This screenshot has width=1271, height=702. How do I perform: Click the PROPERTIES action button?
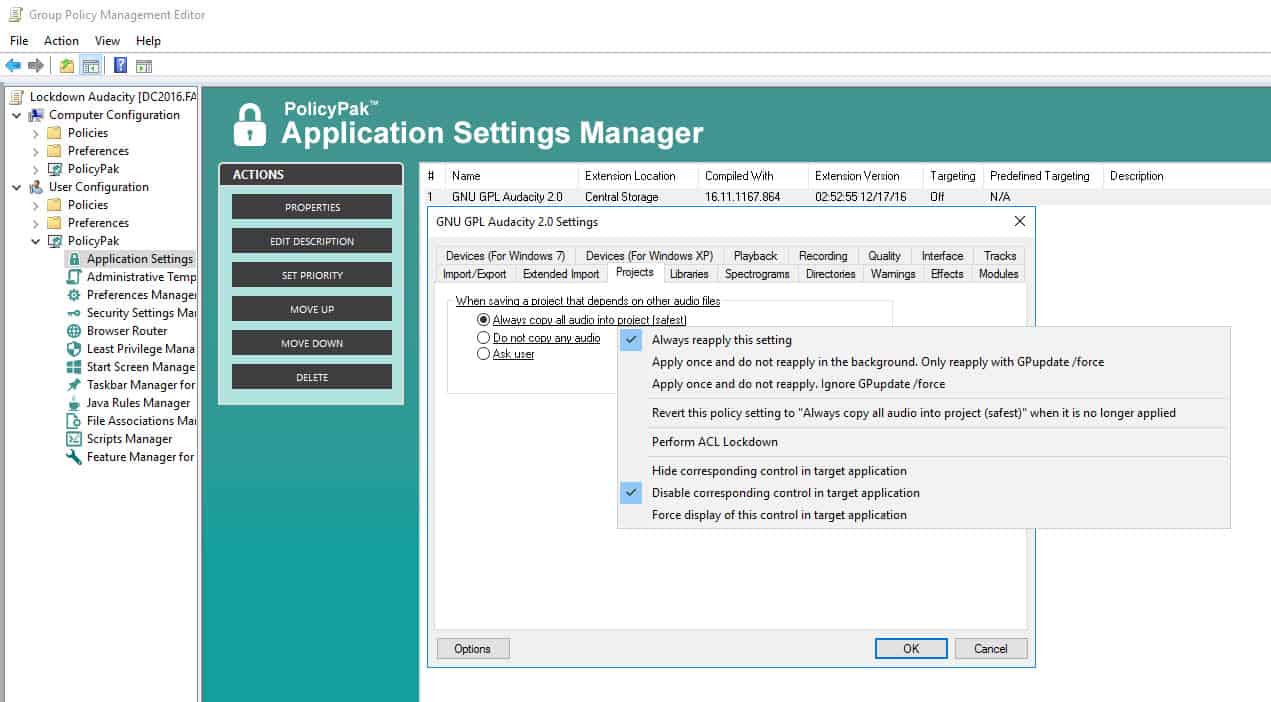pyautogui.click(x=312, y=207)
